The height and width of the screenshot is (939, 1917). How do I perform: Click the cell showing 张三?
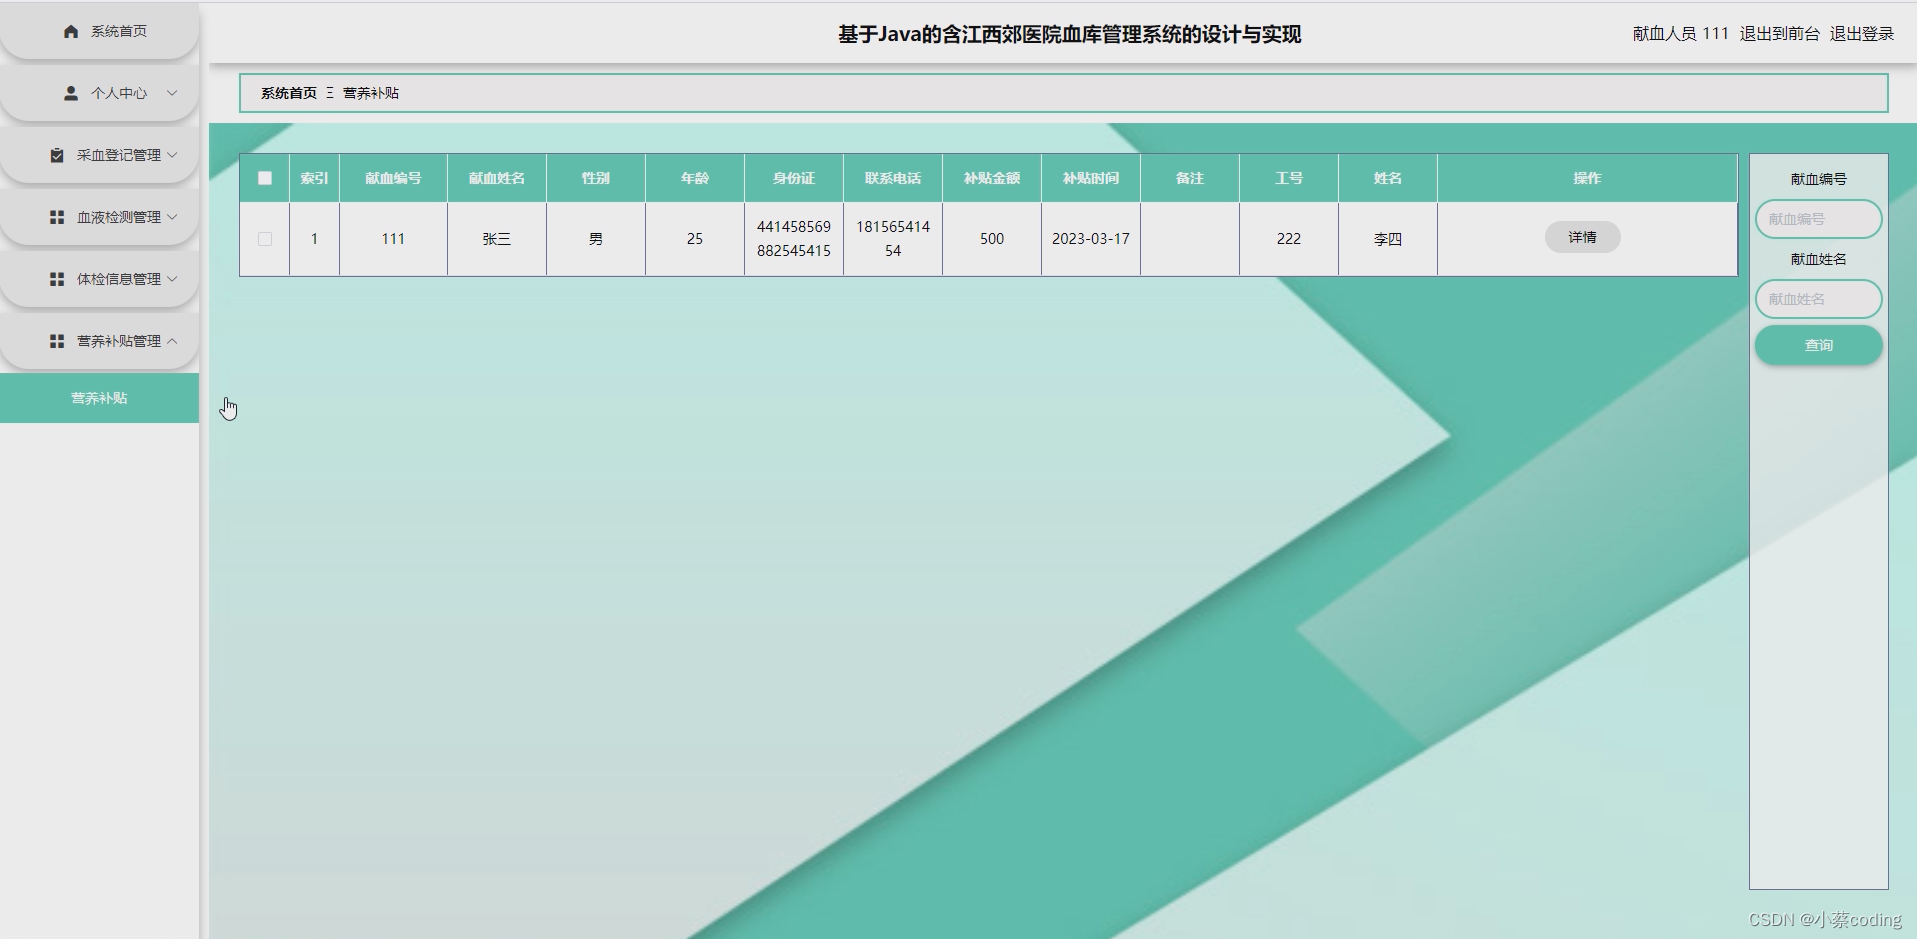pos(497,239)
